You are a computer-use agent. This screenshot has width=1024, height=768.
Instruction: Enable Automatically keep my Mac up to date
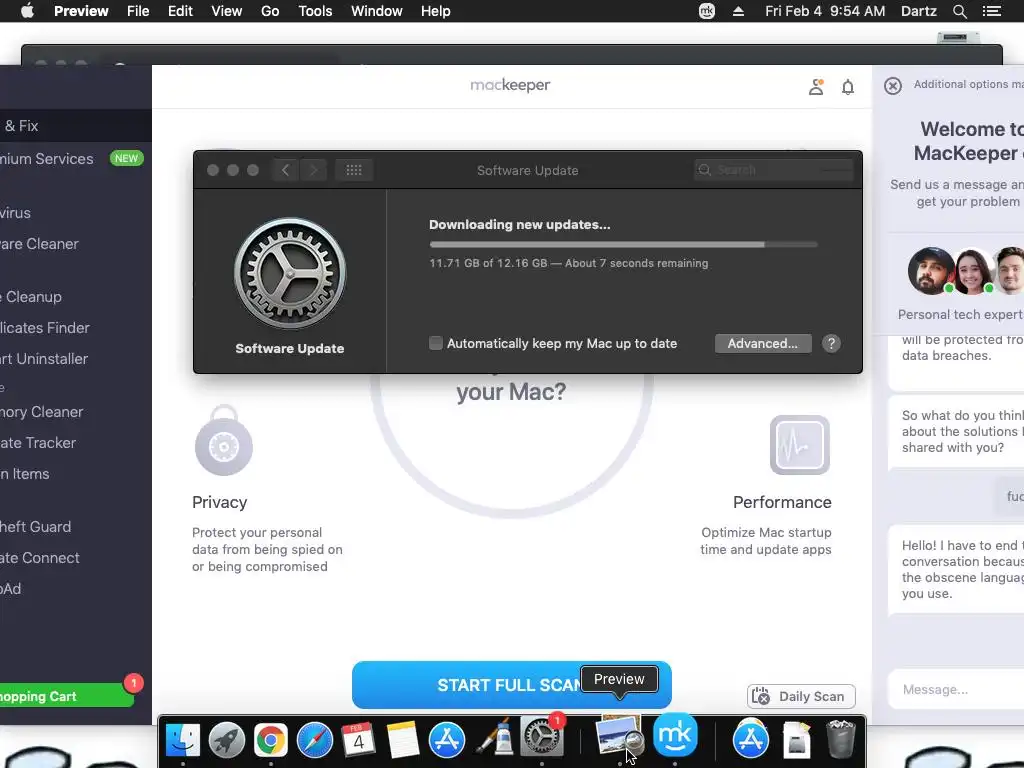tap(436, 343)
